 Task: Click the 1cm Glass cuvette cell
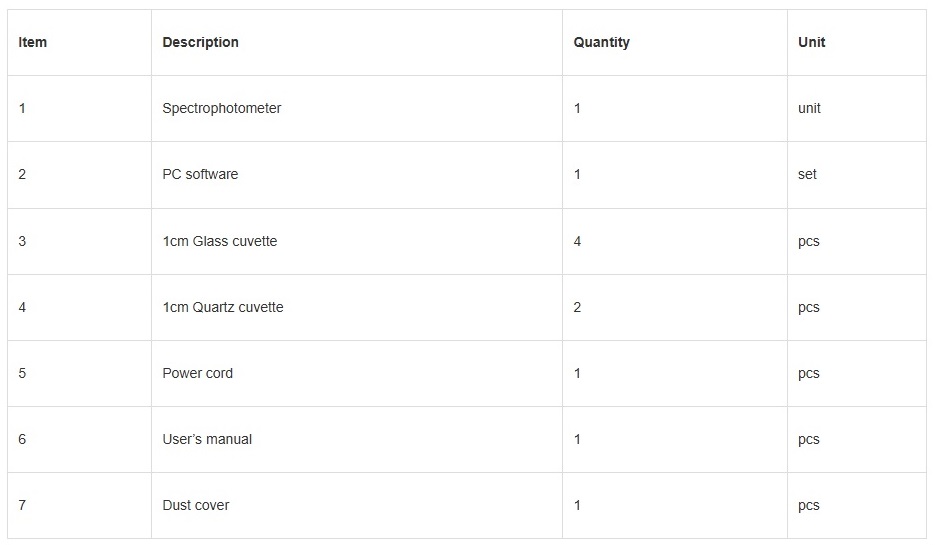coord(219,241)
